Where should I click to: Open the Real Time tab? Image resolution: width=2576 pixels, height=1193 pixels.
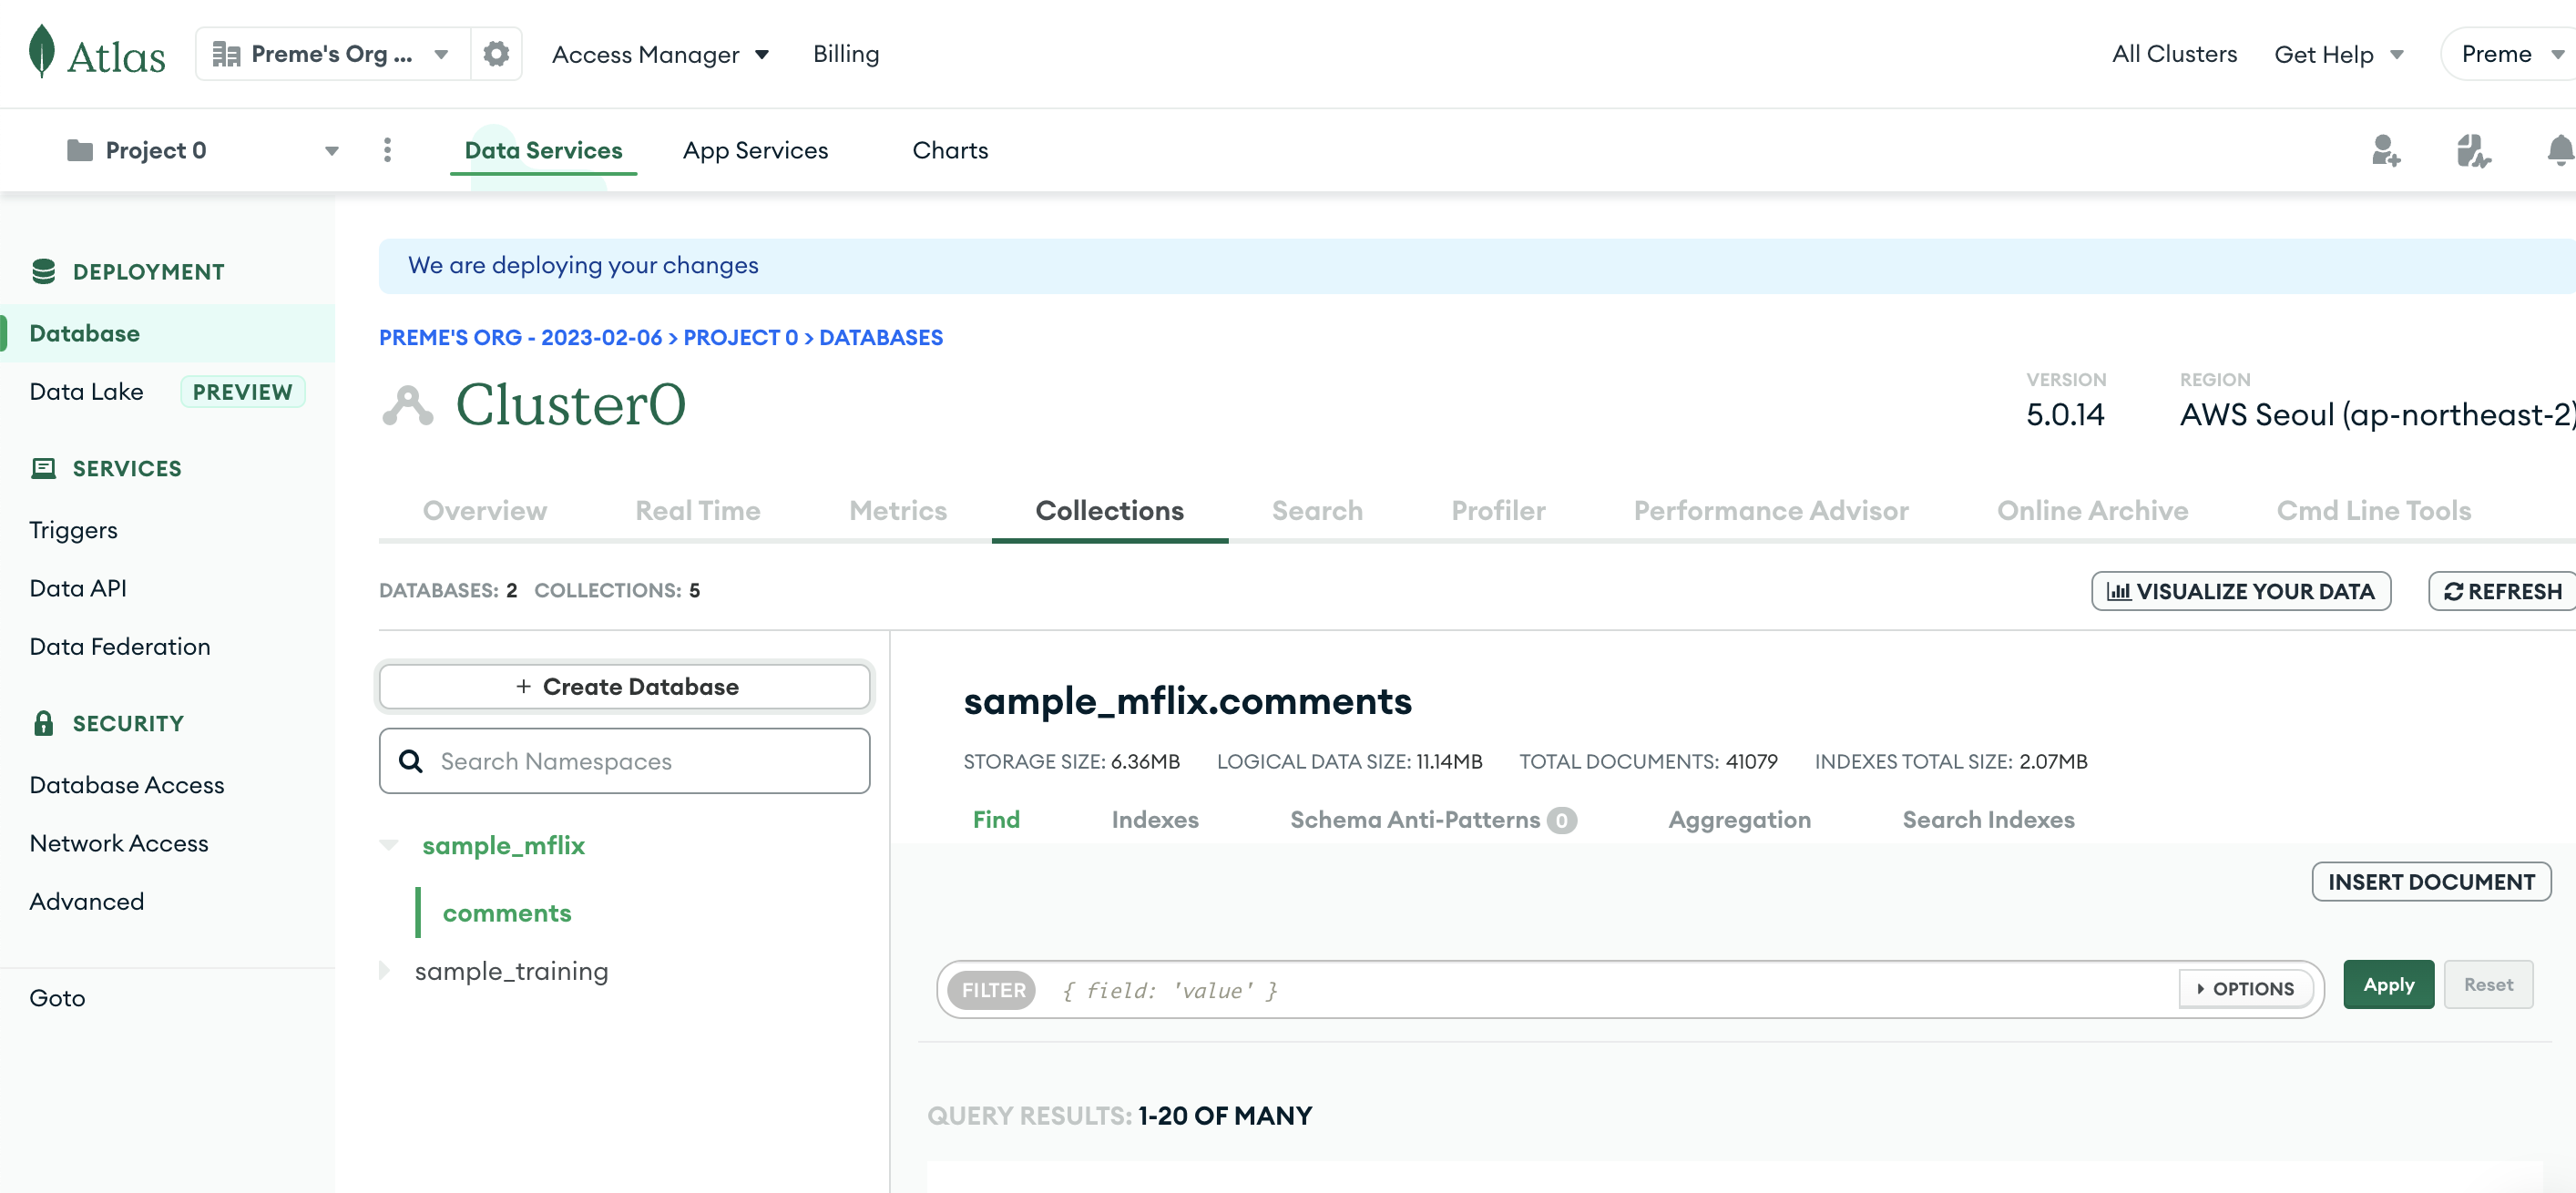click(698, 511)
